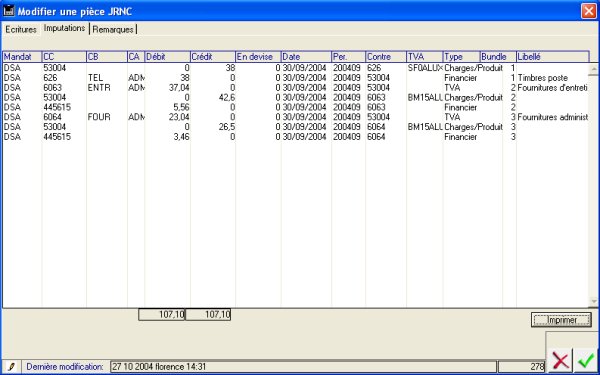Click the Type column header
The height and width of the screenshot is (375, 600).
[462, 57]
